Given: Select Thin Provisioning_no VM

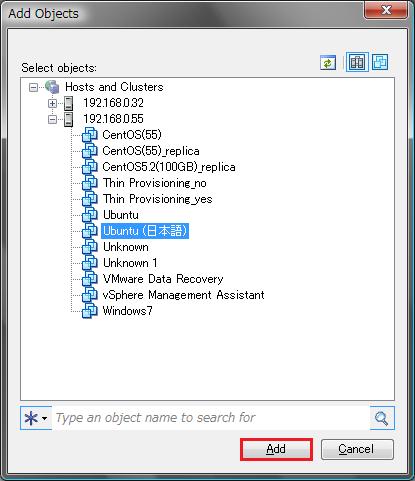Looking at the screenshot, I should coord(155,183).
